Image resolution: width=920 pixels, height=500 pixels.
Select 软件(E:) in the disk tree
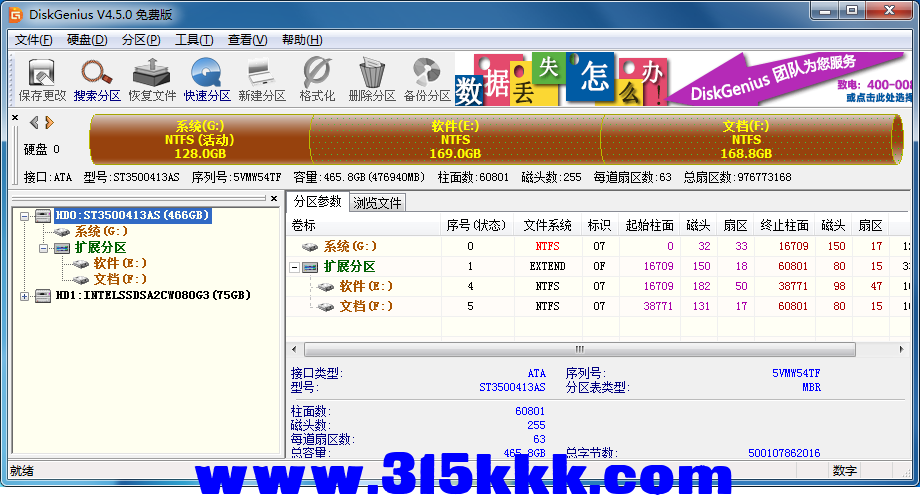(120, 263)
